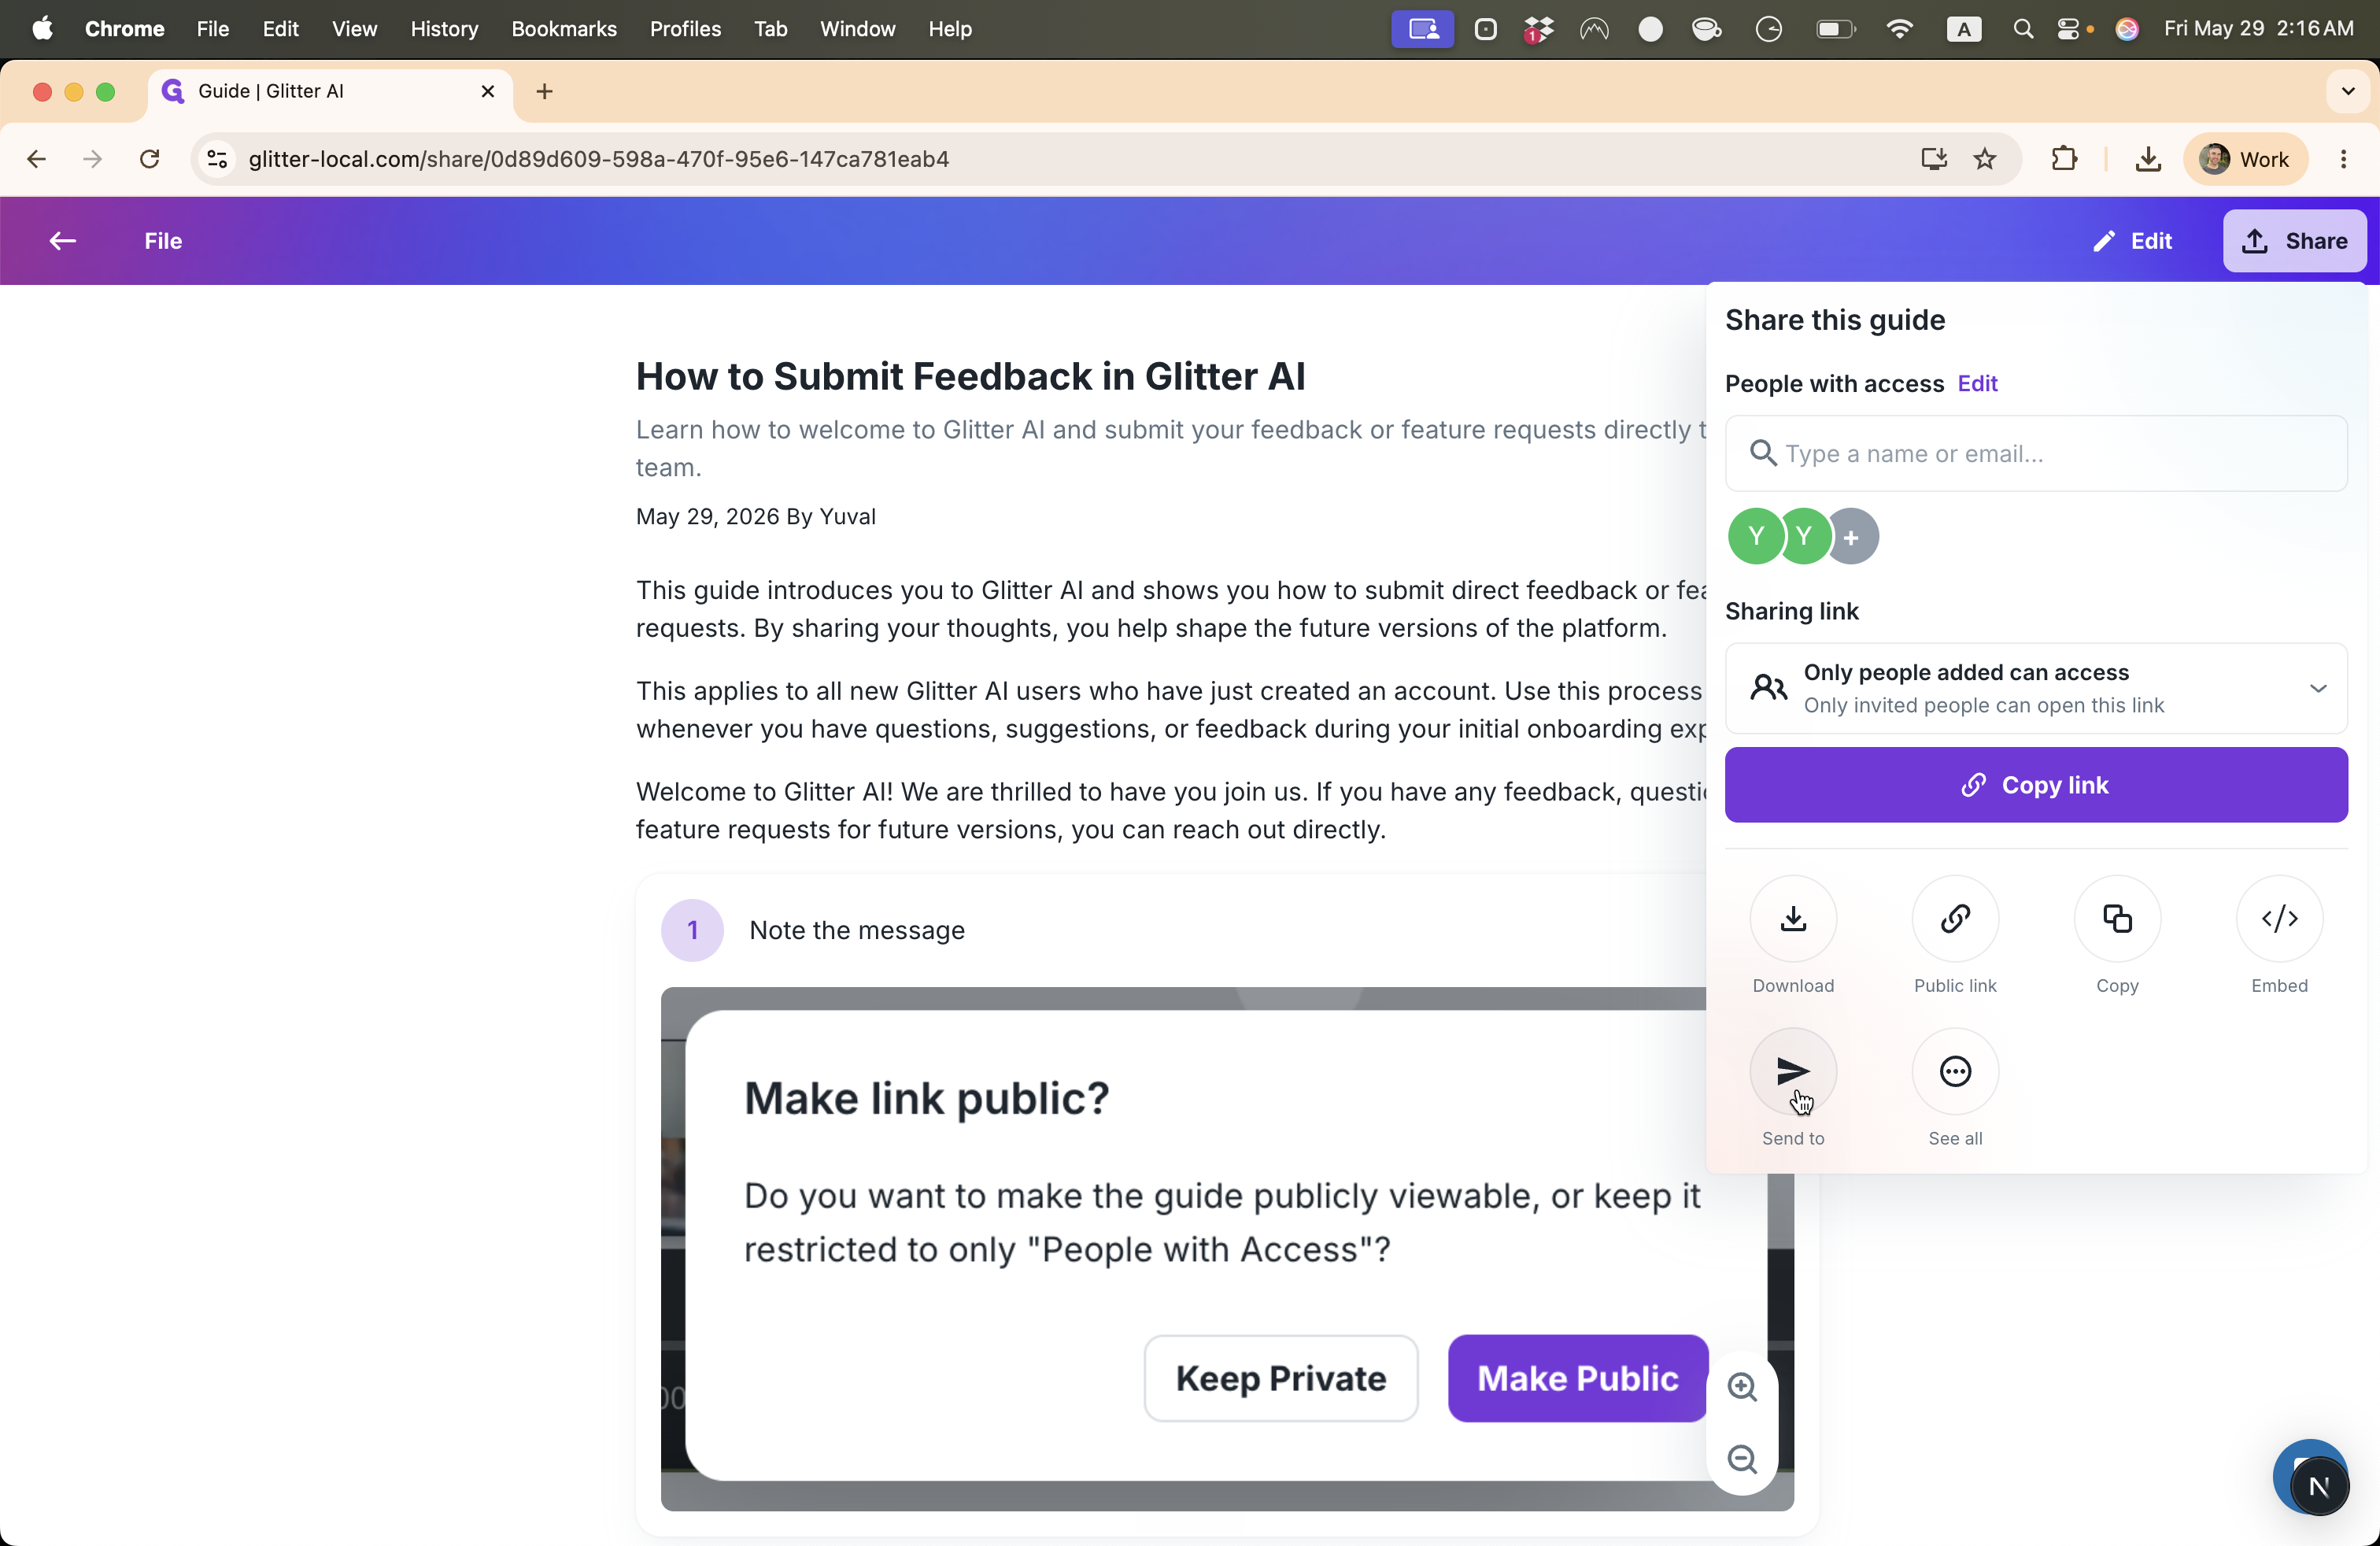Open a new browser tab
The image size is (2380, 1546).
pyautogui.click(x=544, y=91)
